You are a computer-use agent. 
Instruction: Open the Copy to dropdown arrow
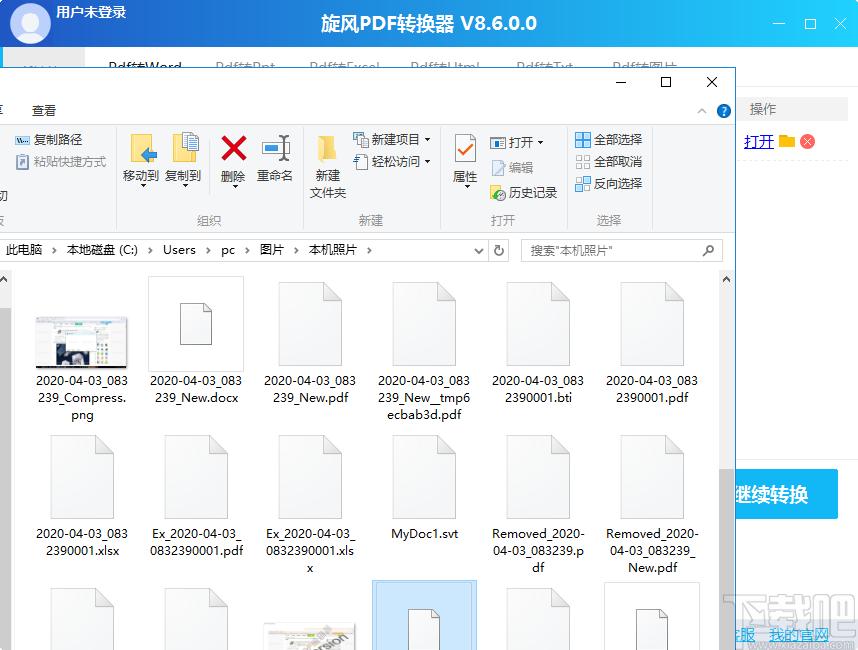click(185, 186)
